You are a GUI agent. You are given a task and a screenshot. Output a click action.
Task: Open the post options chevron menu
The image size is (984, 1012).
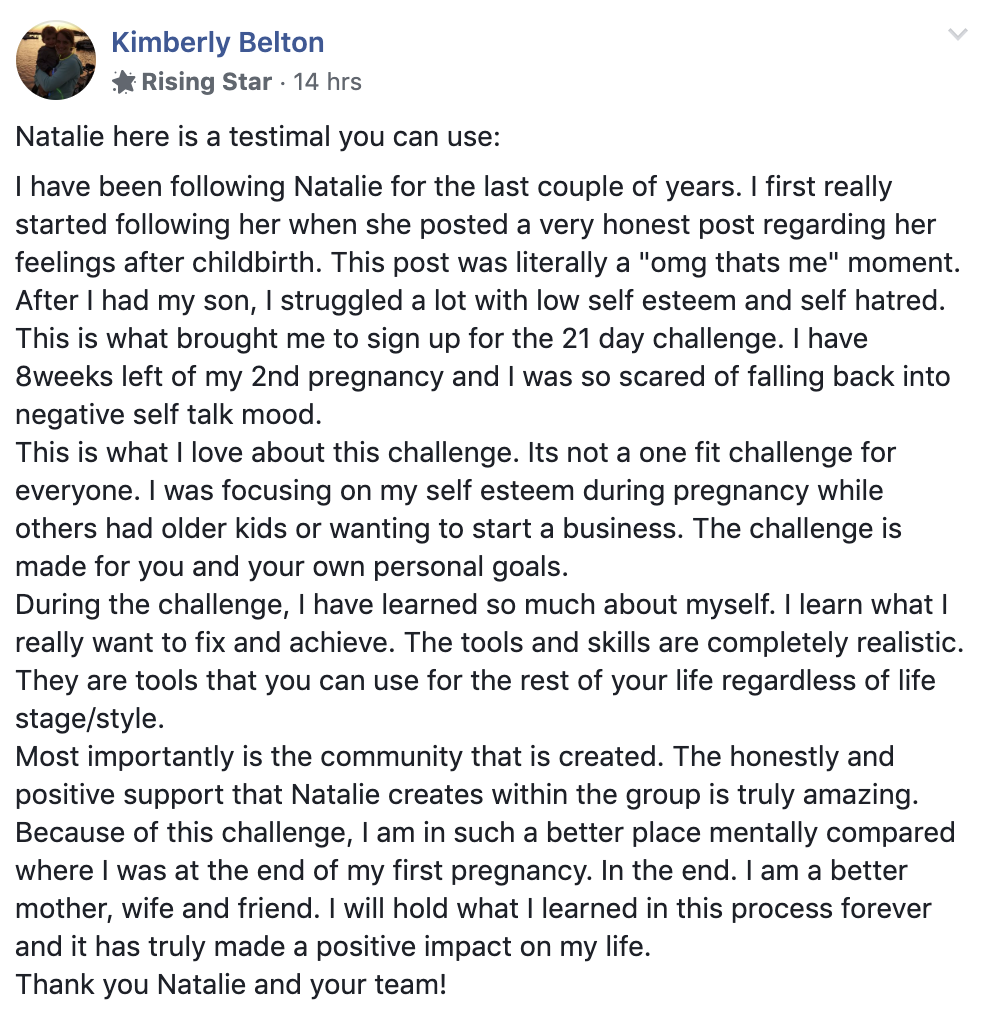[958, 34]
